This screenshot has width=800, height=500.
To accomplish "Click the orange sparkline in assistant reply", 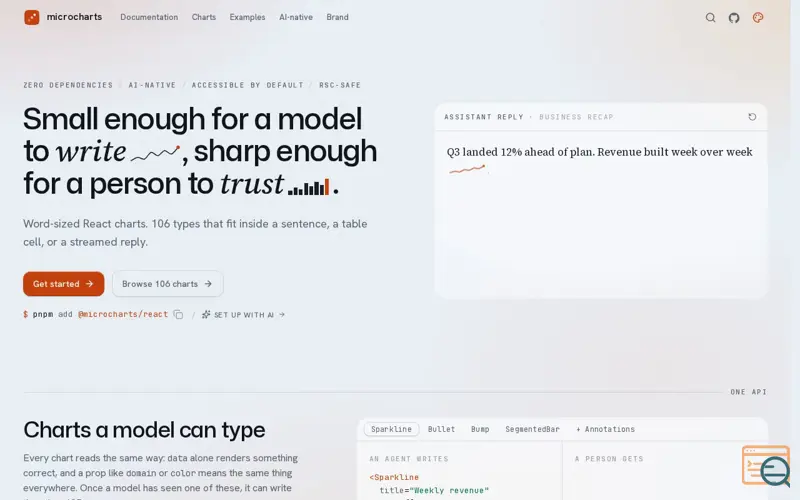I will 467,169.
